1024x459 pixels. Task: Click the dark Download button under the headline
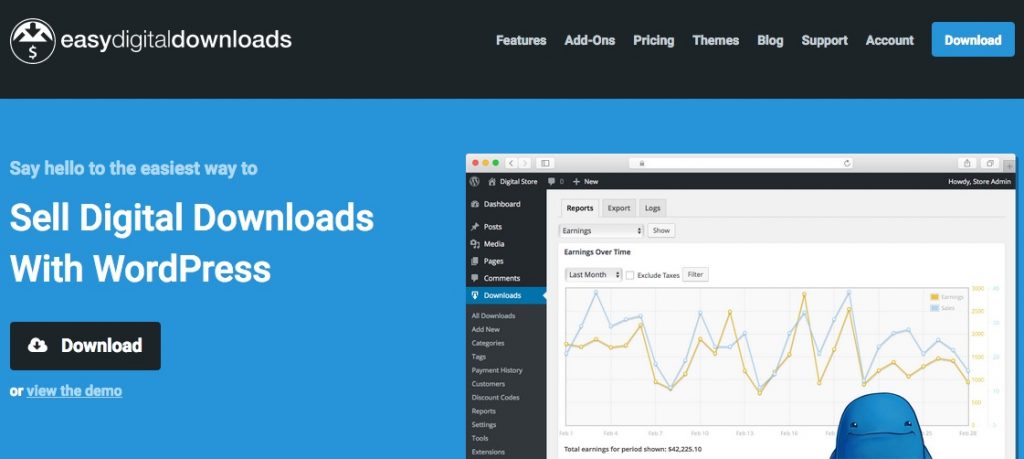point(85,346)
